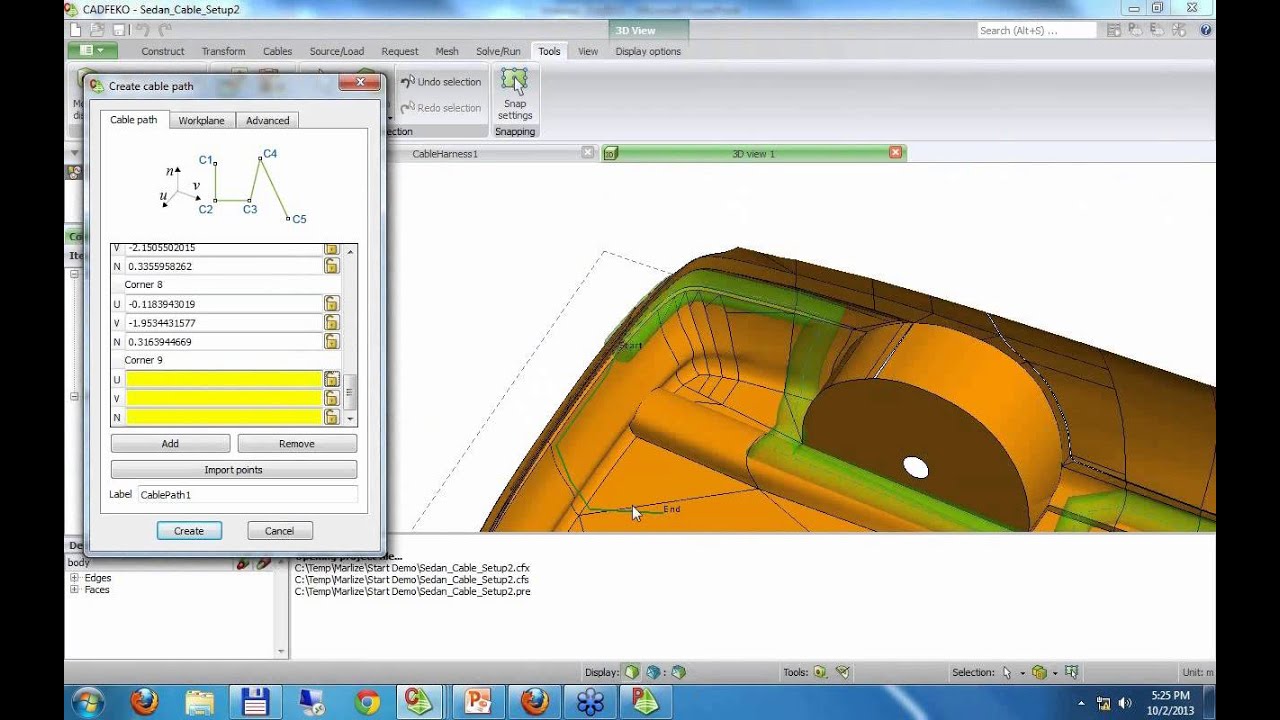The image size is (1280, 720).
Task: Toggle lock on Corner 8 N coordinate
Action: (x=331, y=342)
